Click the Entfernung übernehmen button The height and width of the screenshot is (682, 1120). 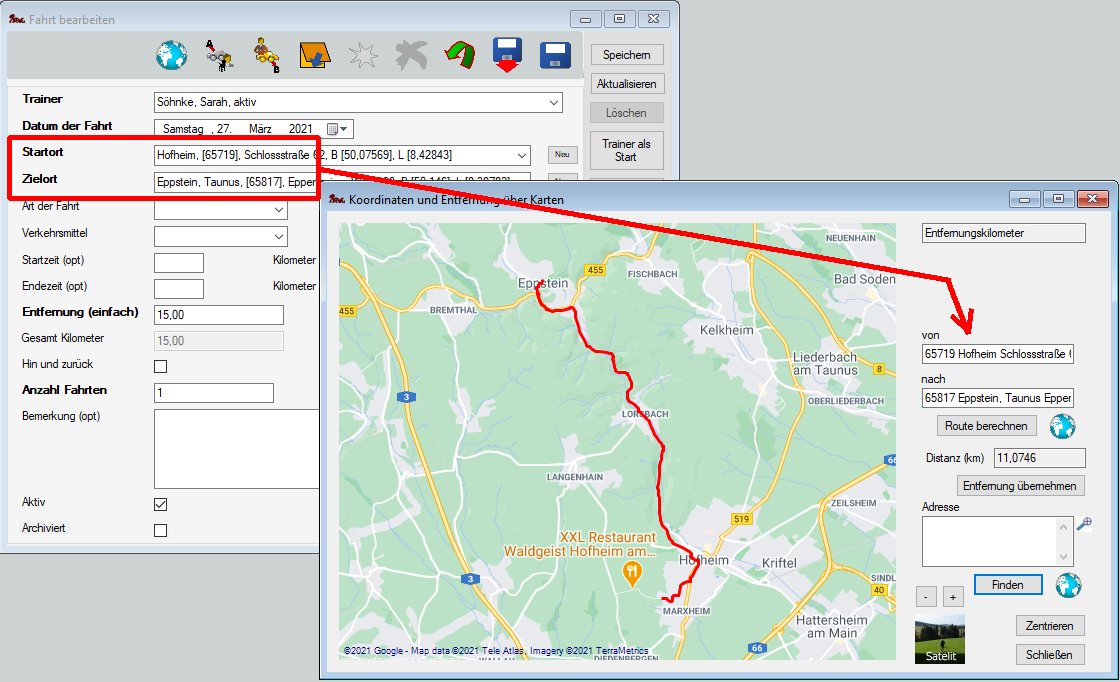1020,486
